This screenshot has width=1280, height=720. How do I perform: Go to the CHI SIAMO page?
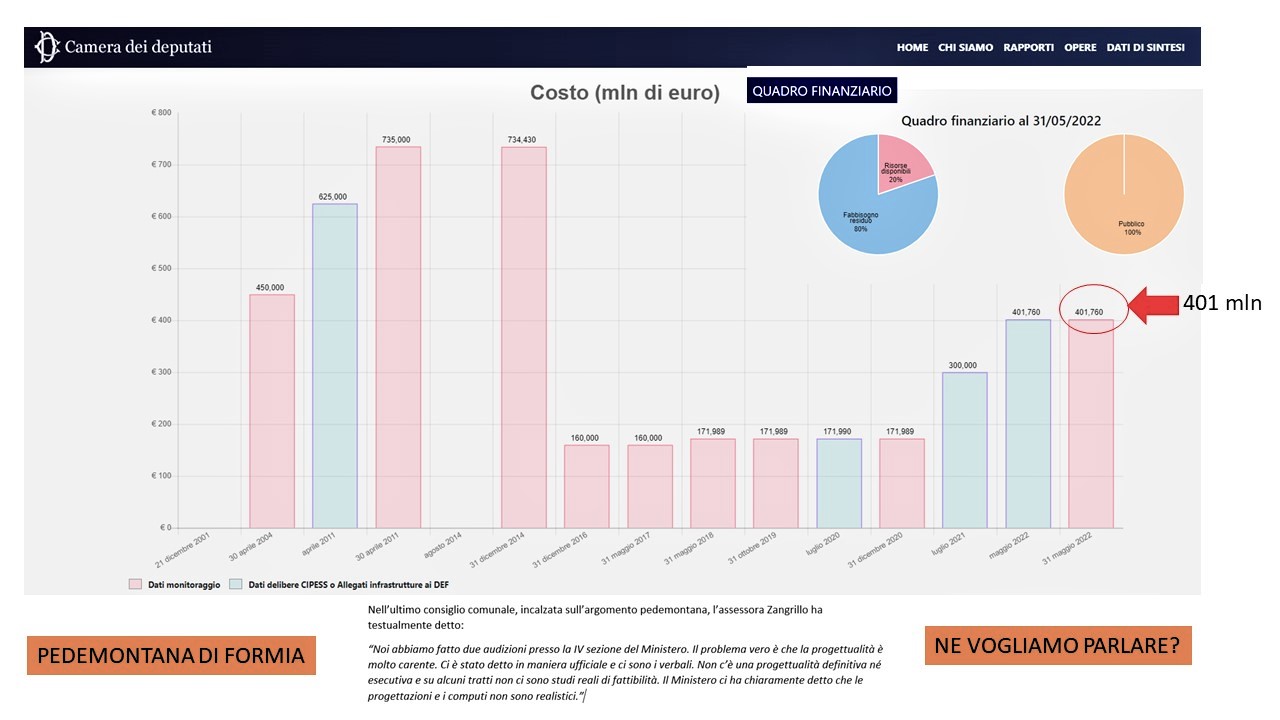point(965,48)
